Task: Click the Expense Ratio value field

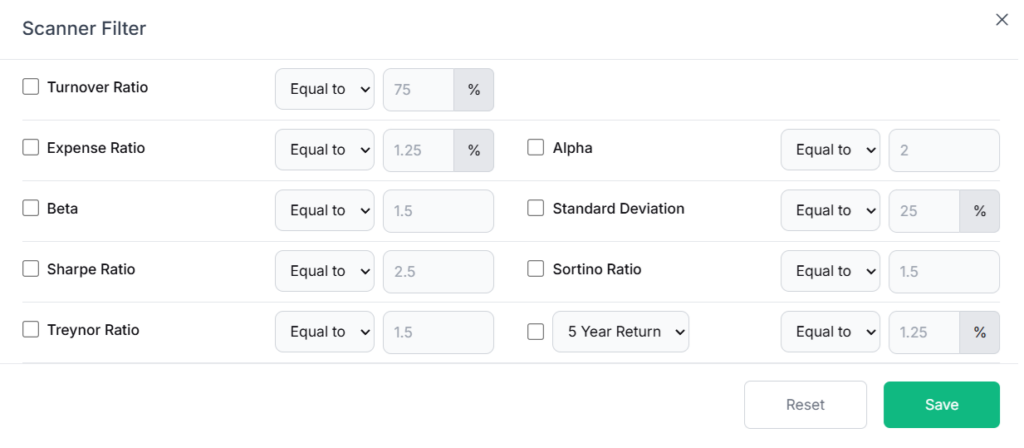Action: tap(419, 150)
